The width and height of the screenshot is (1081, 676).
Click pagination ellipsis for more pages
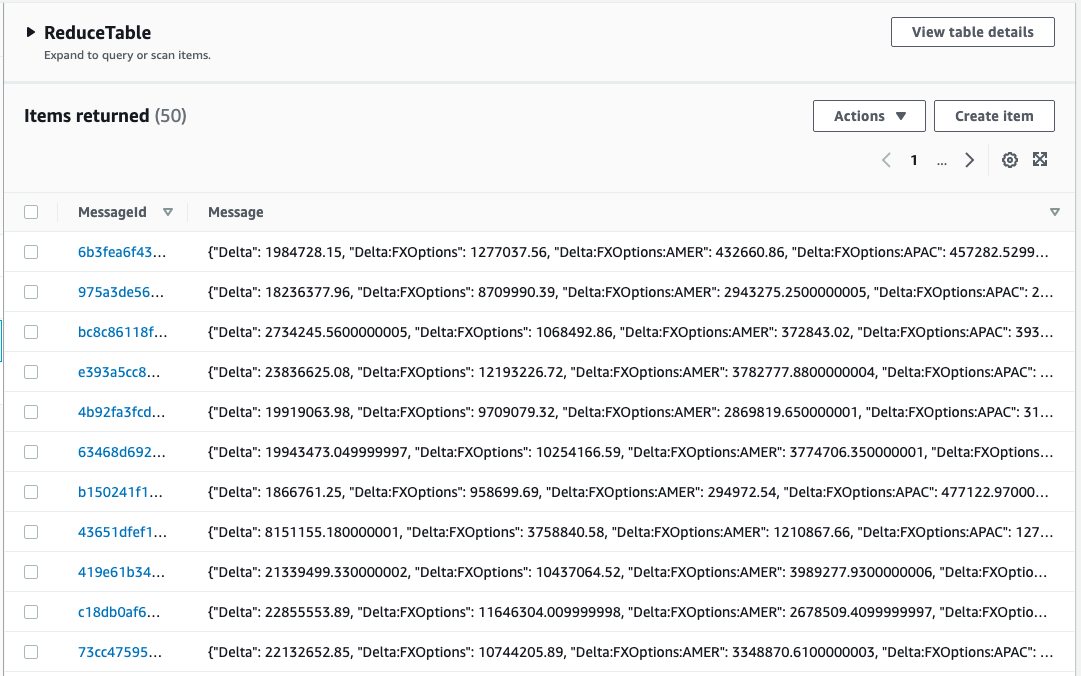coord(941,161)
